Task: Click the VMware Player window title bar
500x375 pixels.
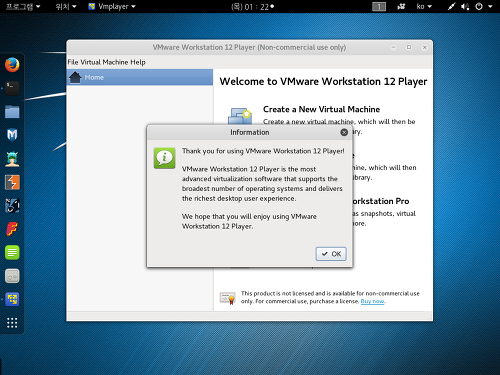Action: (249, 47)
